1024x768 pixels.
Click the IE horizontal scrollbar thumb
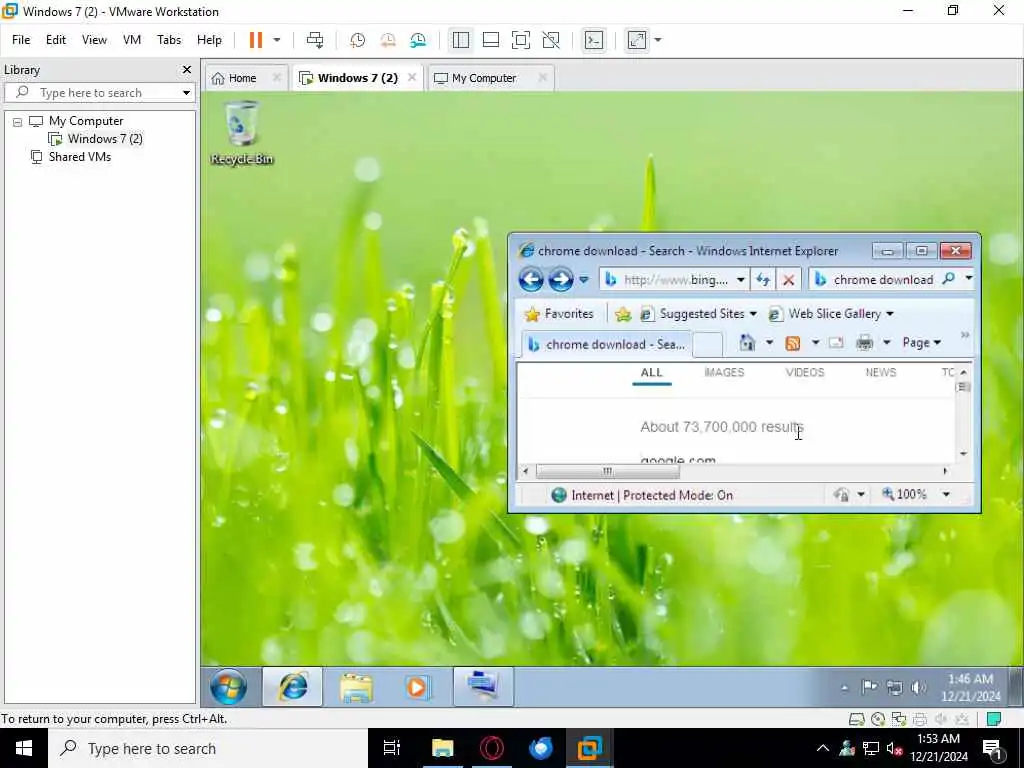[x=607, y=471]
